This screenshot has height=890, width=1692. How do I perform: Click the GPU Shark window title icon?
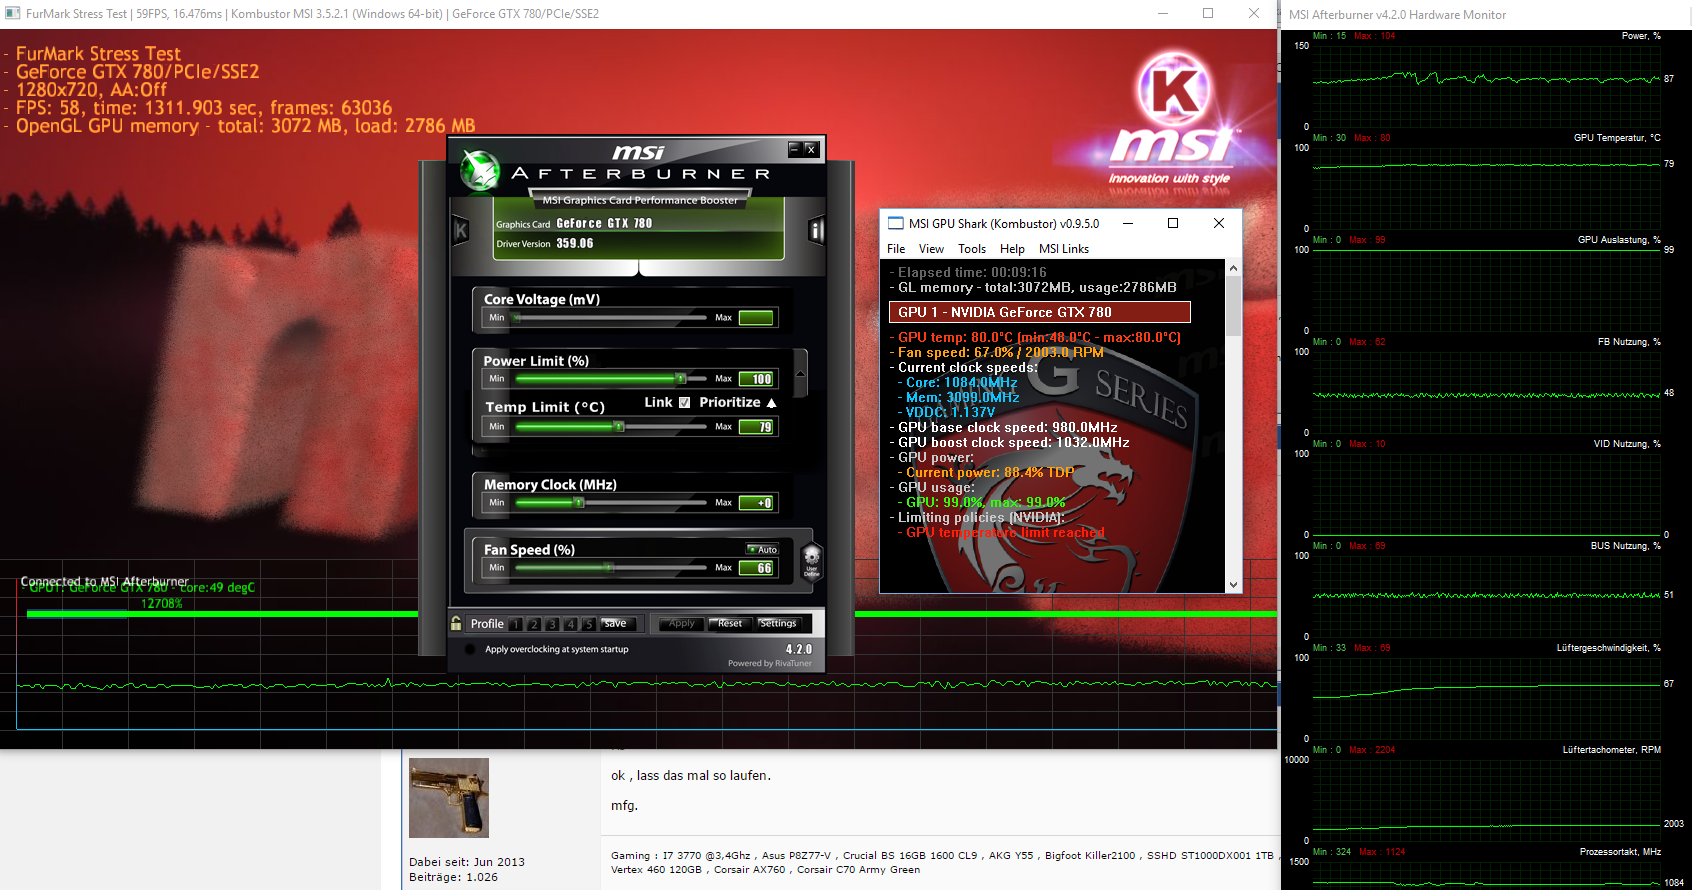(896, 223)
